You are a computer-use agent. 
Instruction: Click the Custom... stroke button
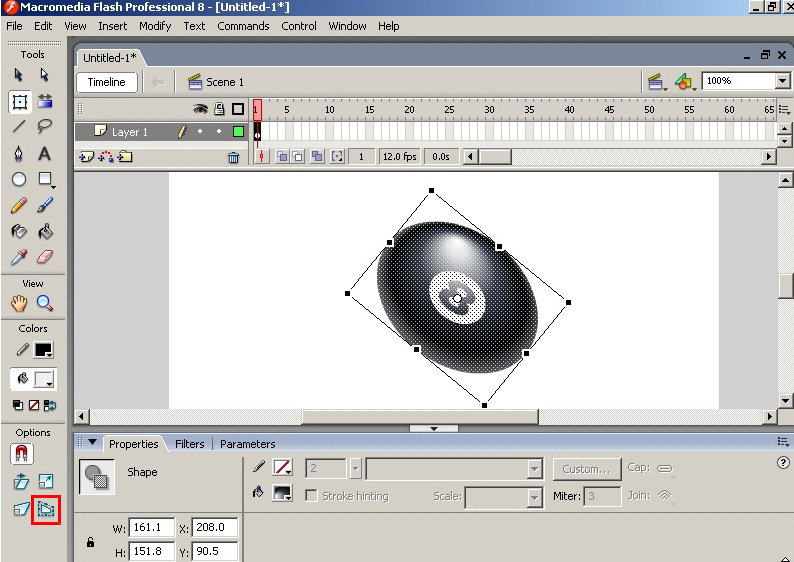tap(586, 469)
